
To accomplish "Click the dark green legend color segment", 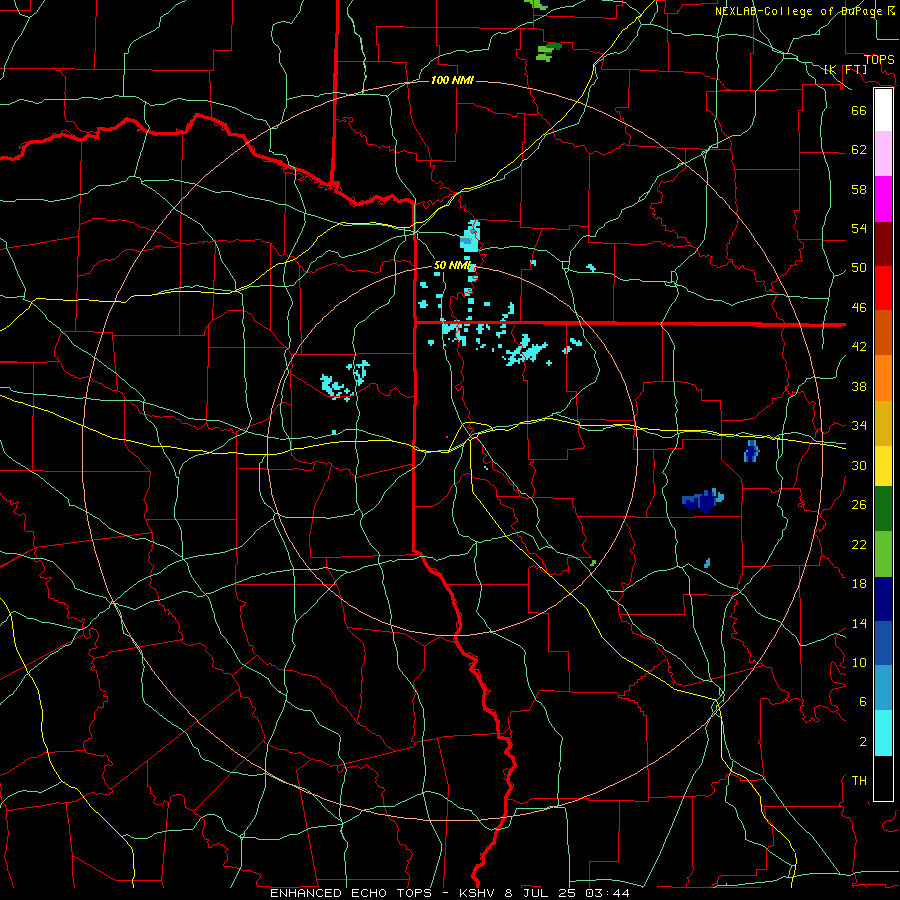I will [883, 509].
